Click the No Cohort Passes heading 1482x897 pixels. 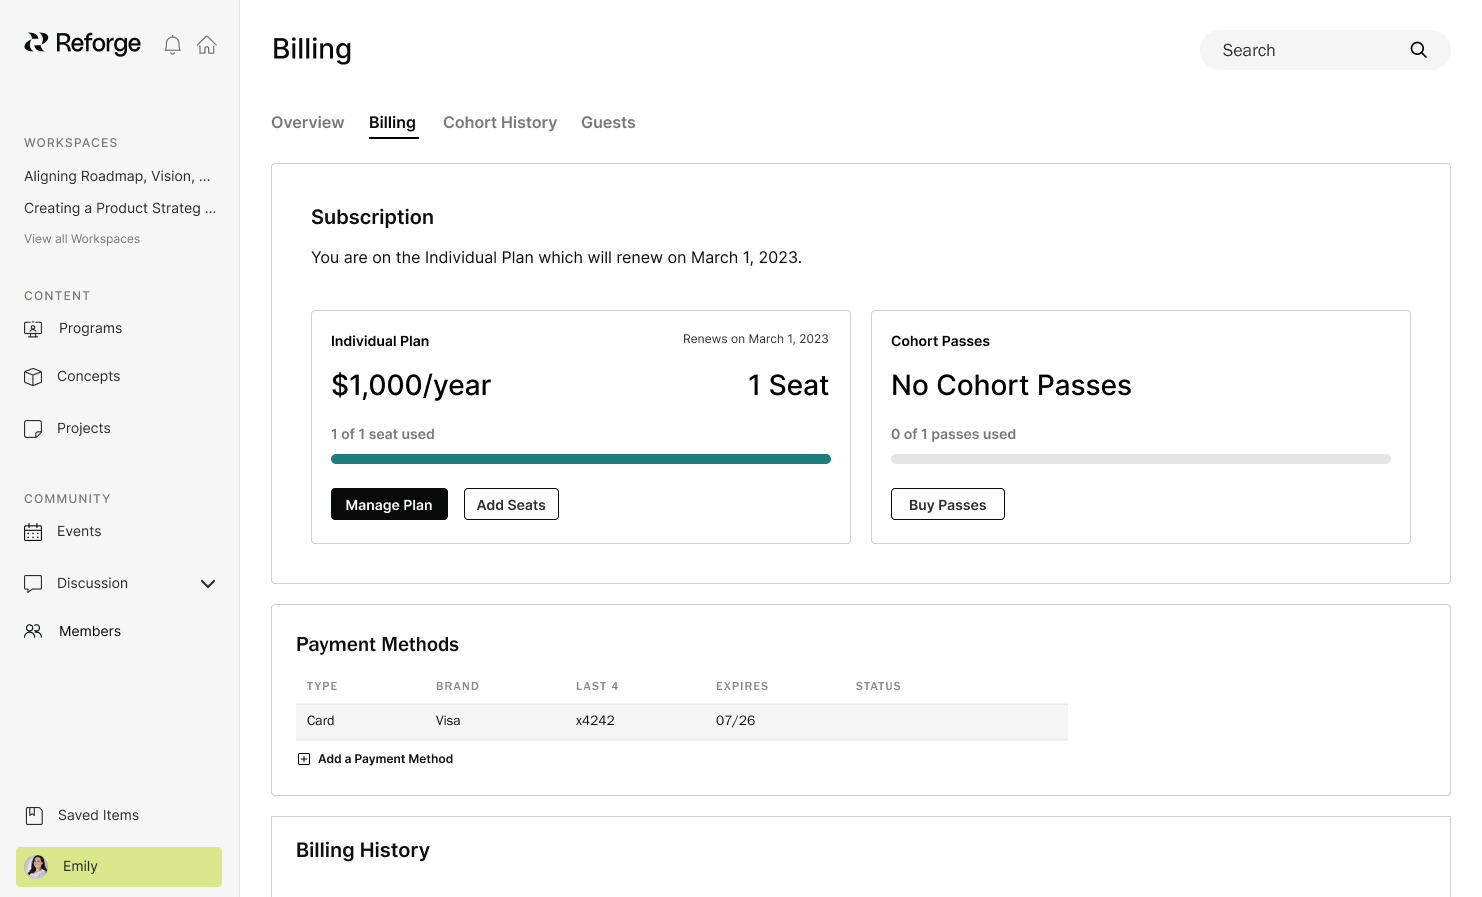tap(1011, 386)
